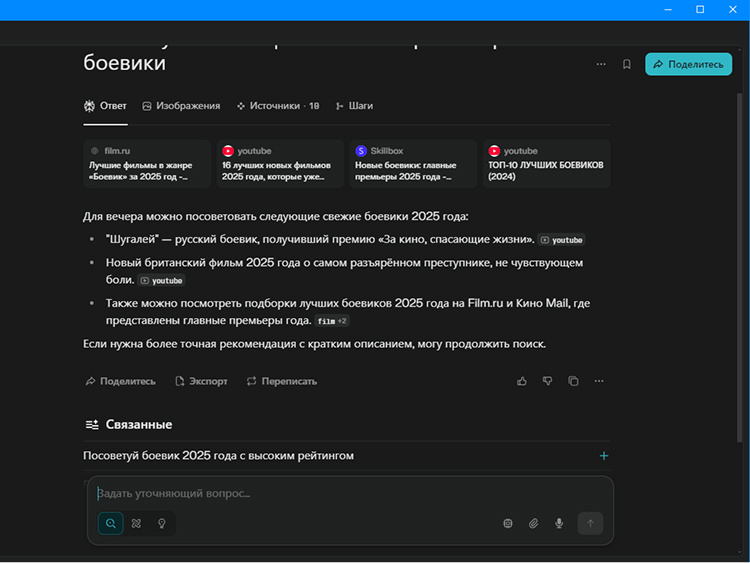Open the sources selector globe icon
The height and width of the screenshot is (563, 750).
point(508,523)
